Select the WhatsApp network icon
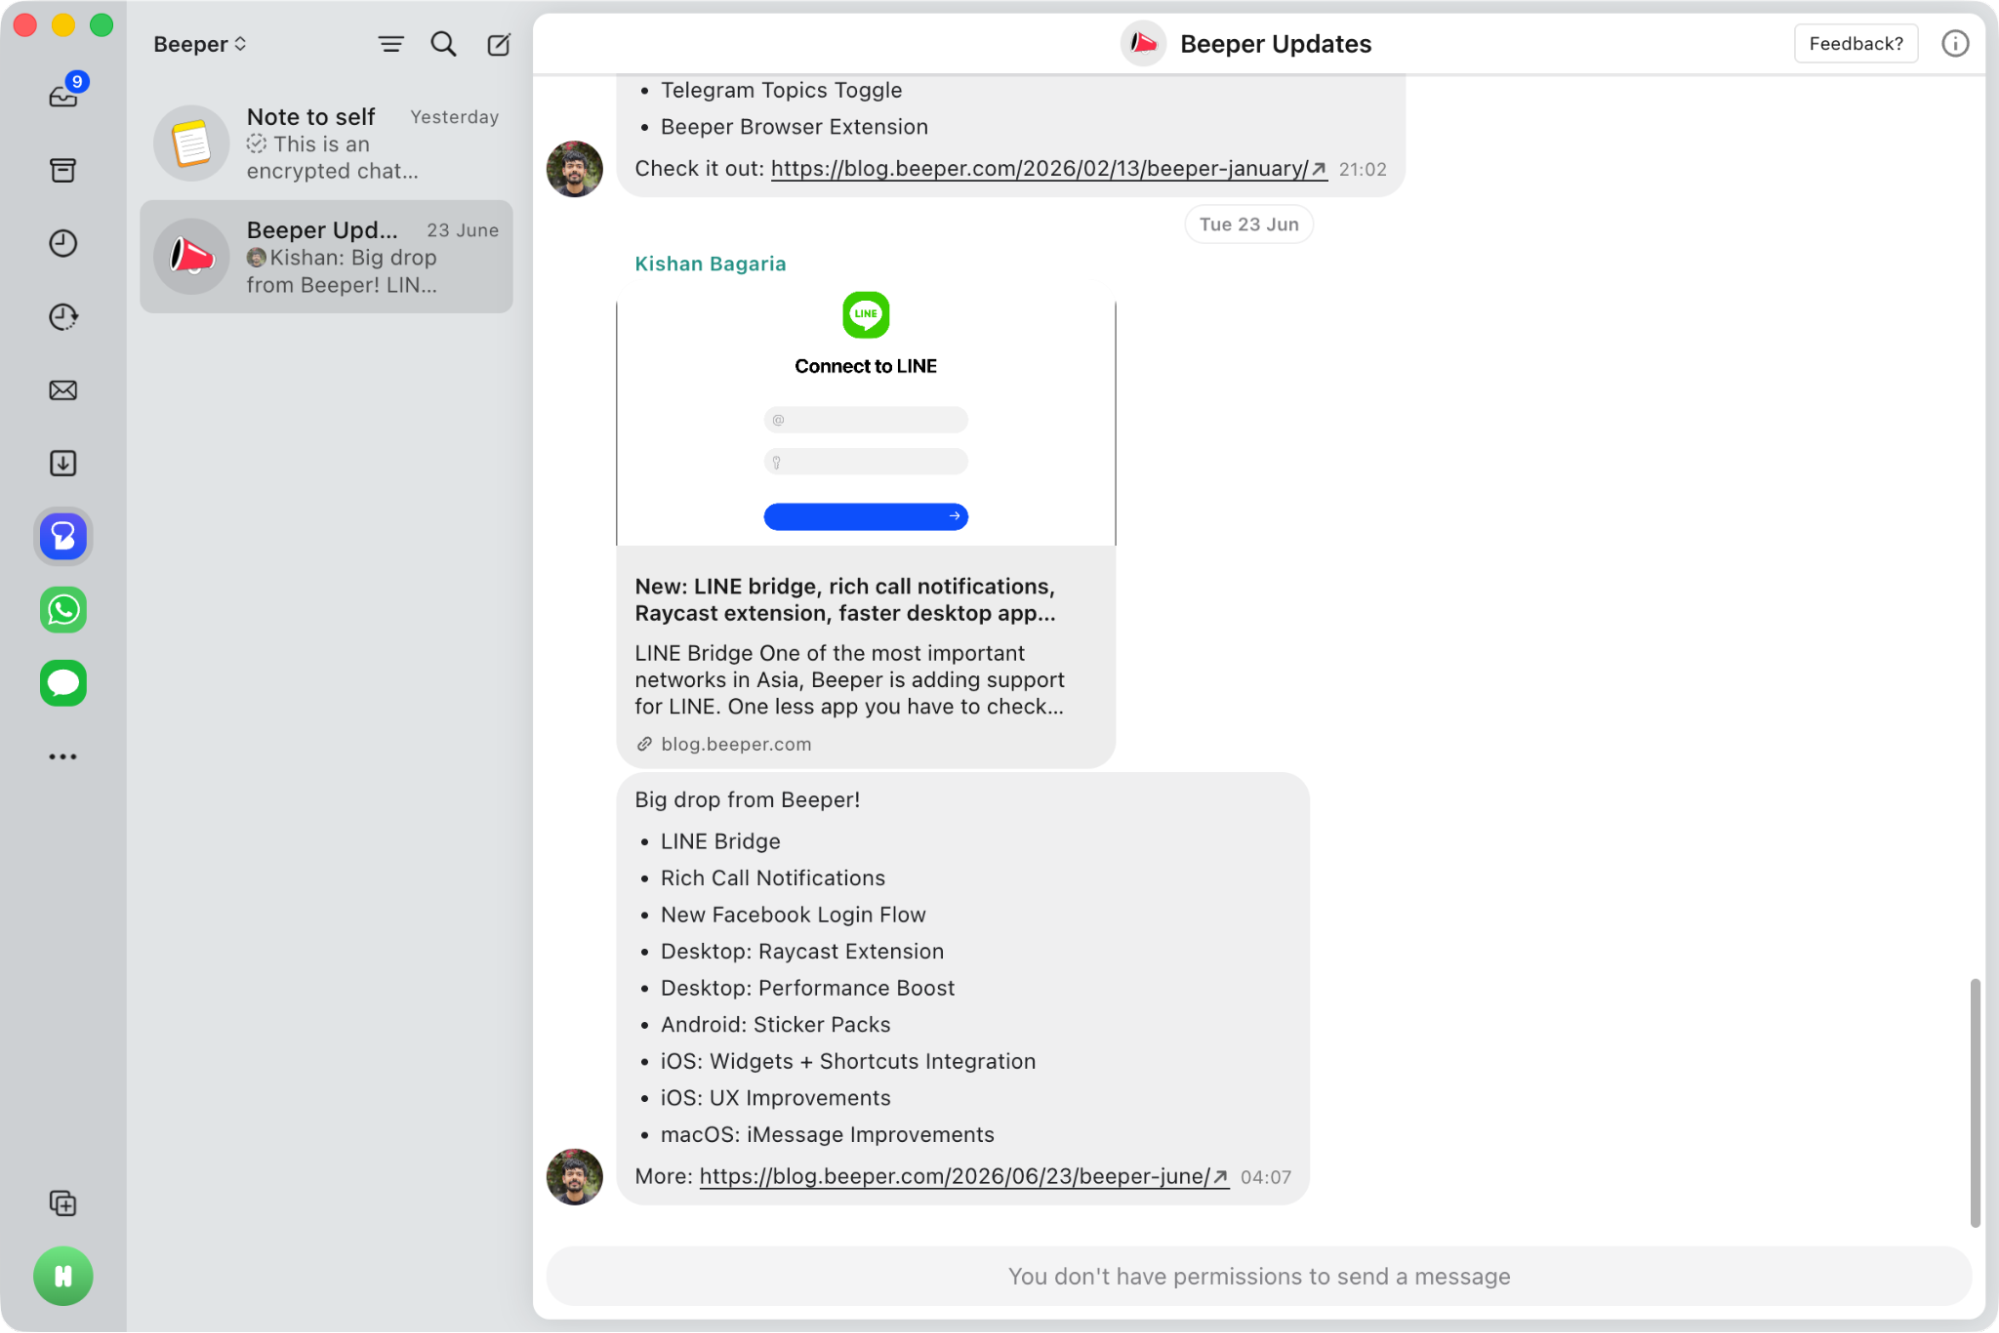This screenshot has width=1999, height=1333. [x=63, y=610]
